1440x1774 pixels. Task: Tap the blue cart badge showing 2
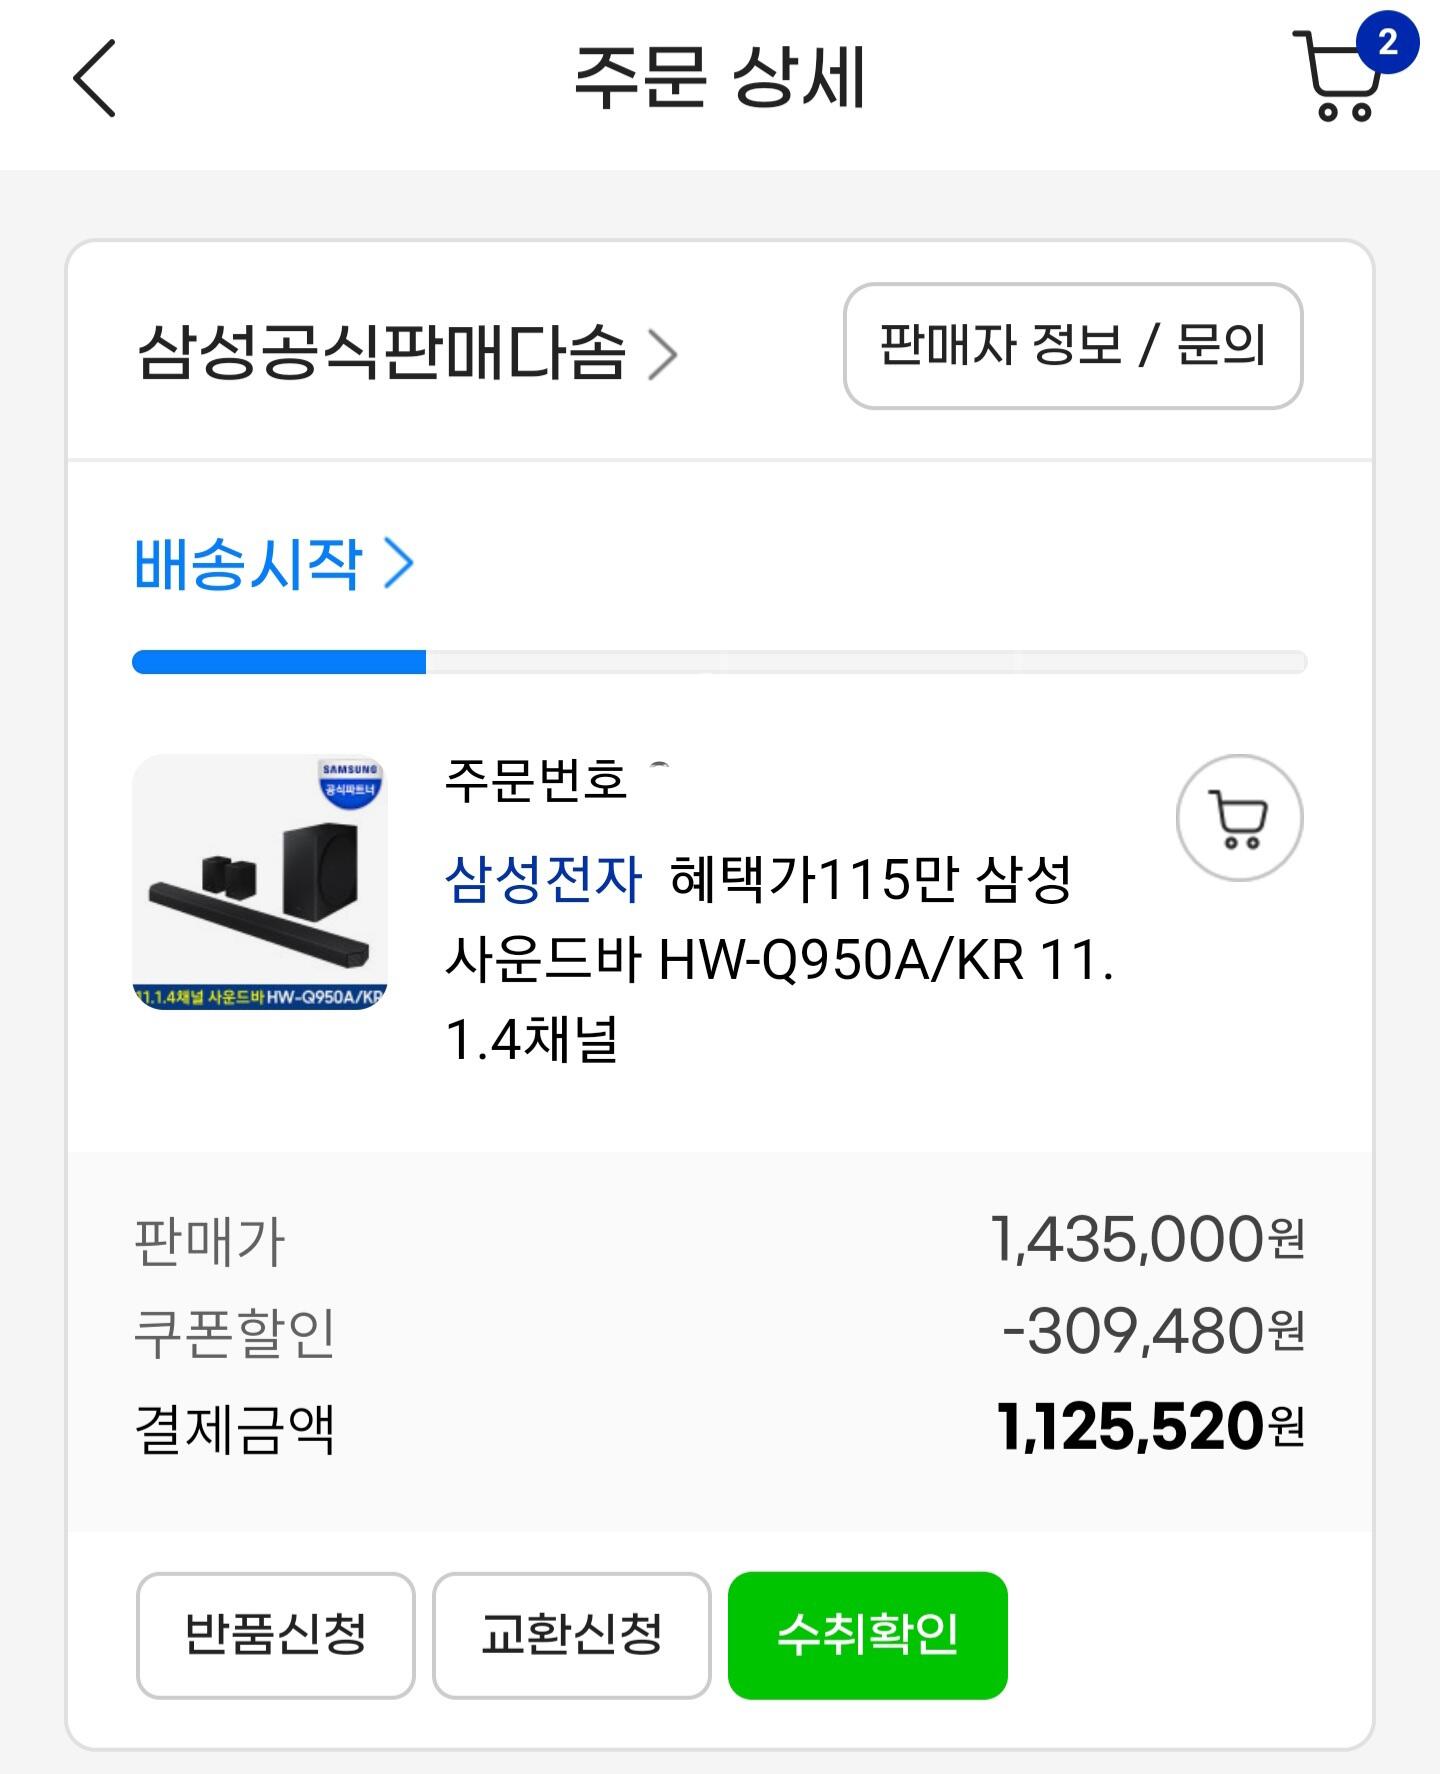(x=1387, y=43)
